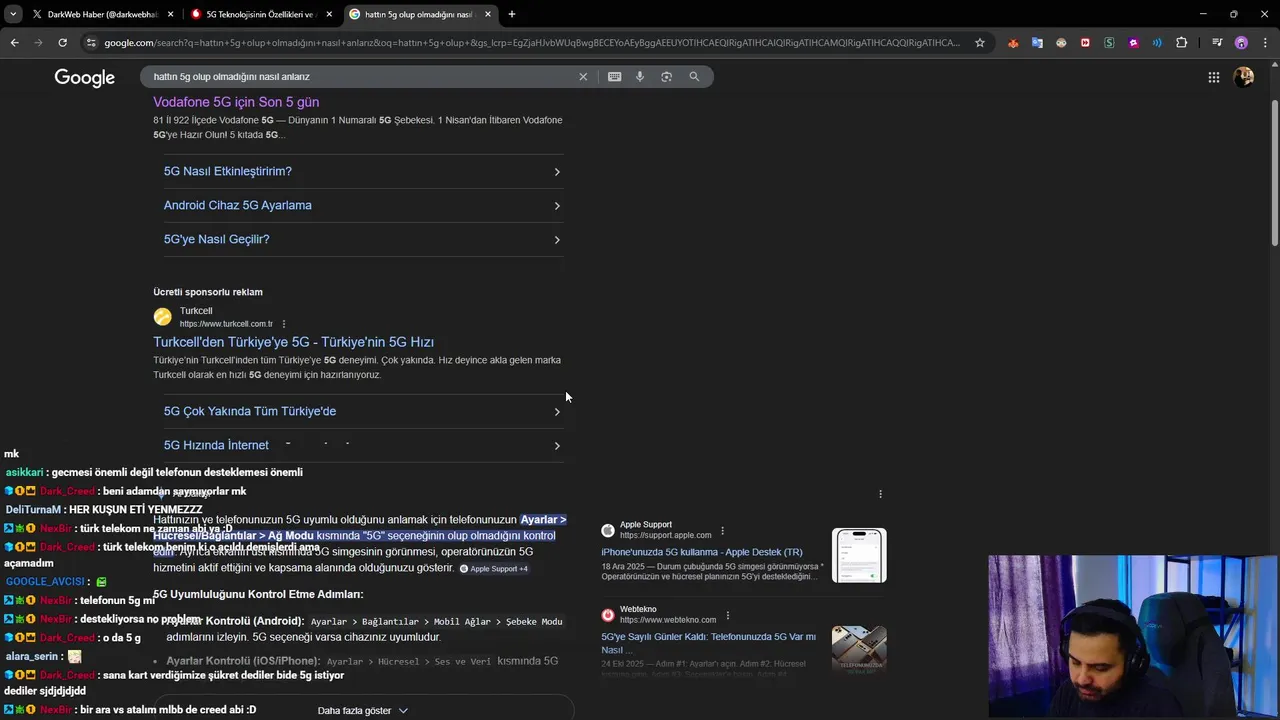Expand 5G Çok Yakında Tüm Türkiye'de sitelink
Image resolution: width=1280 pixels, height=720 pixels.
click(x=362, y=411)
